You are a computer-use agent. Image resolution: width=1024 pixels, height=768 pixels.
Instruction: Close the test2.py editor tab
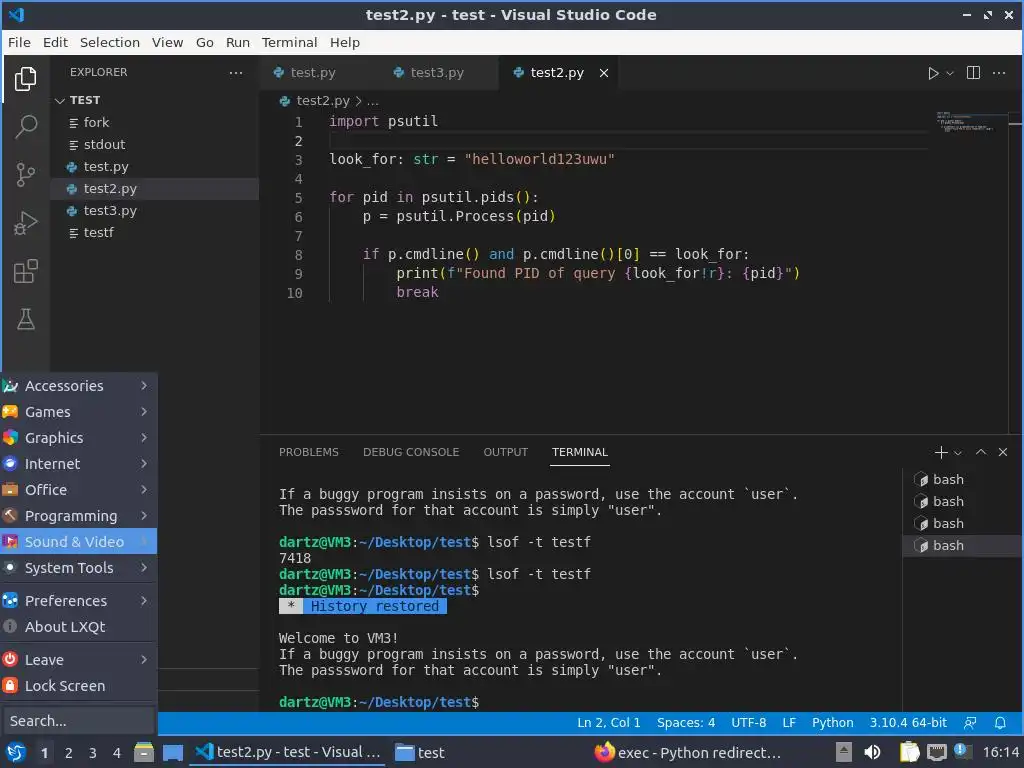point(604,73)
